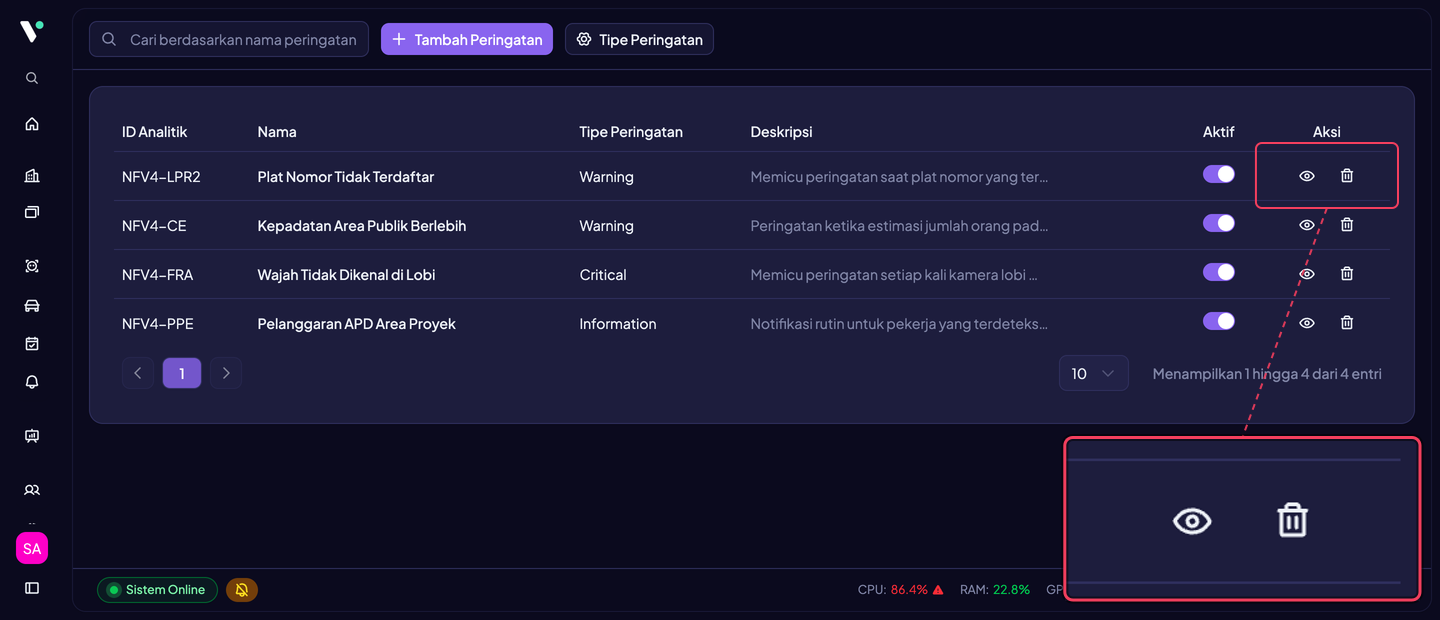Click the Tambah Peringatan button

[467, 39]
